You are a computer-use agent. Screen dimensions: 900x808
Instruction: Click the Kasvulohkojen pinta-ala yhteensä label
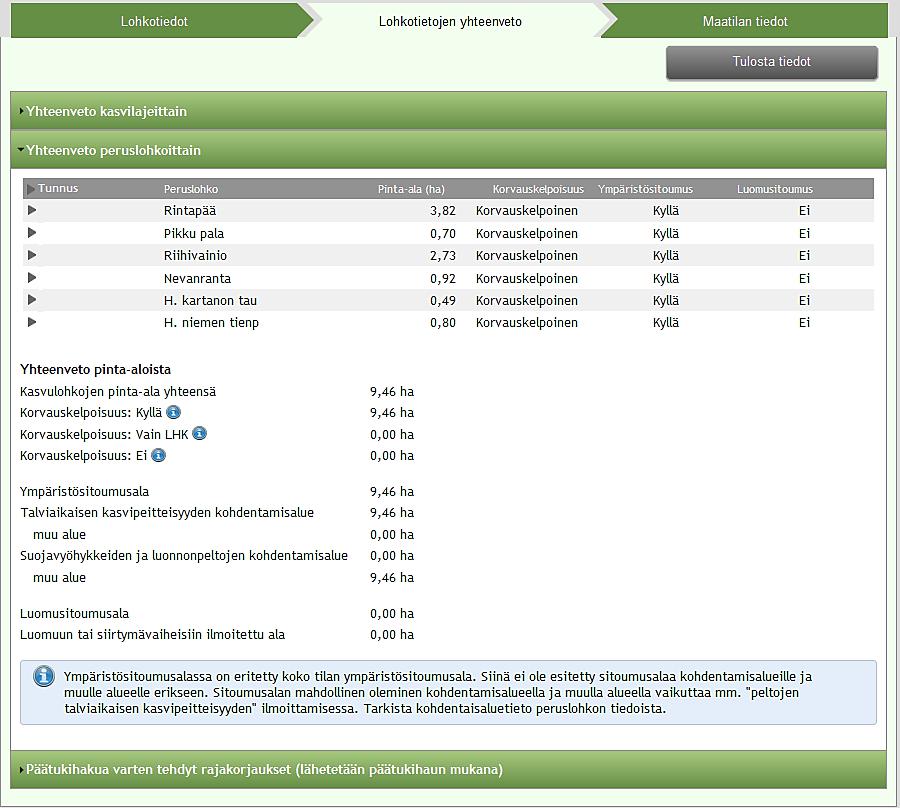[118, 391]
